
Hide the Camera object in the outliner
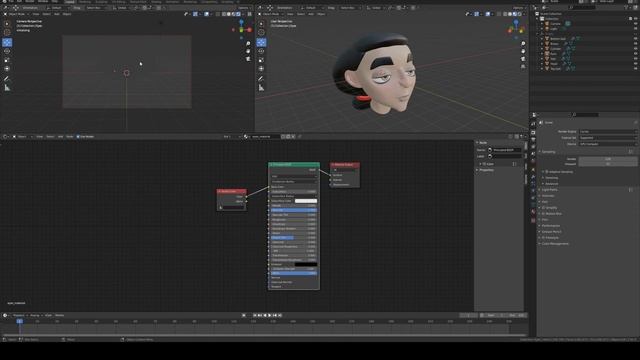point(635,24)
